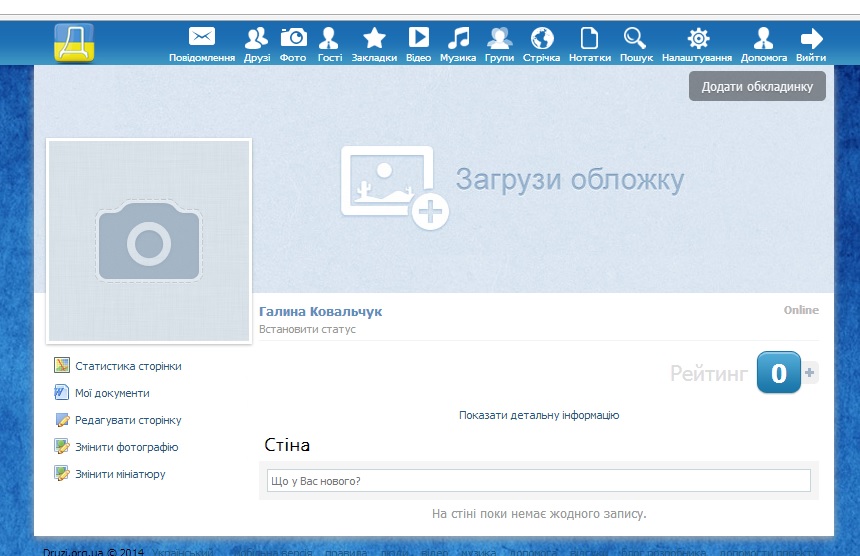Click Встановити статус link
The height and width of the screenshot is (556, 860).
[307, 329]
